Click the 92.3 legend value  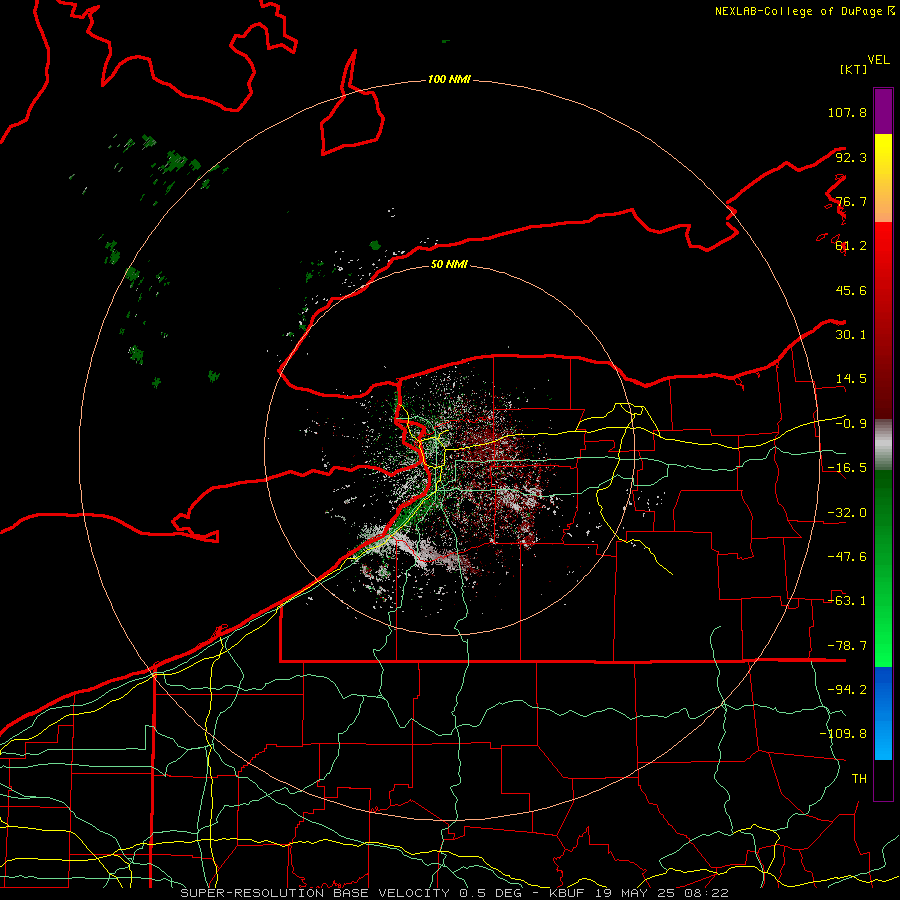(x=851, y=157)
